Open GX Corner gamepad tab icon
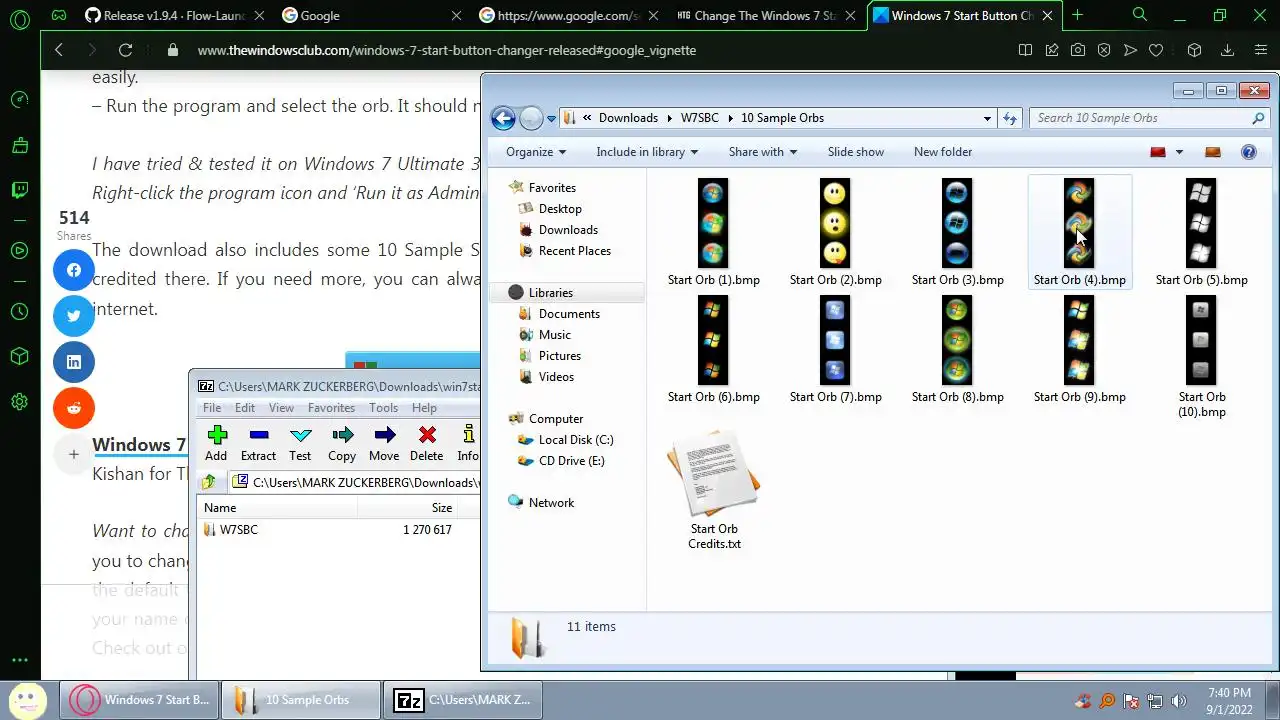This screenshot has width=1280, height=720. [x=59, y=15]
